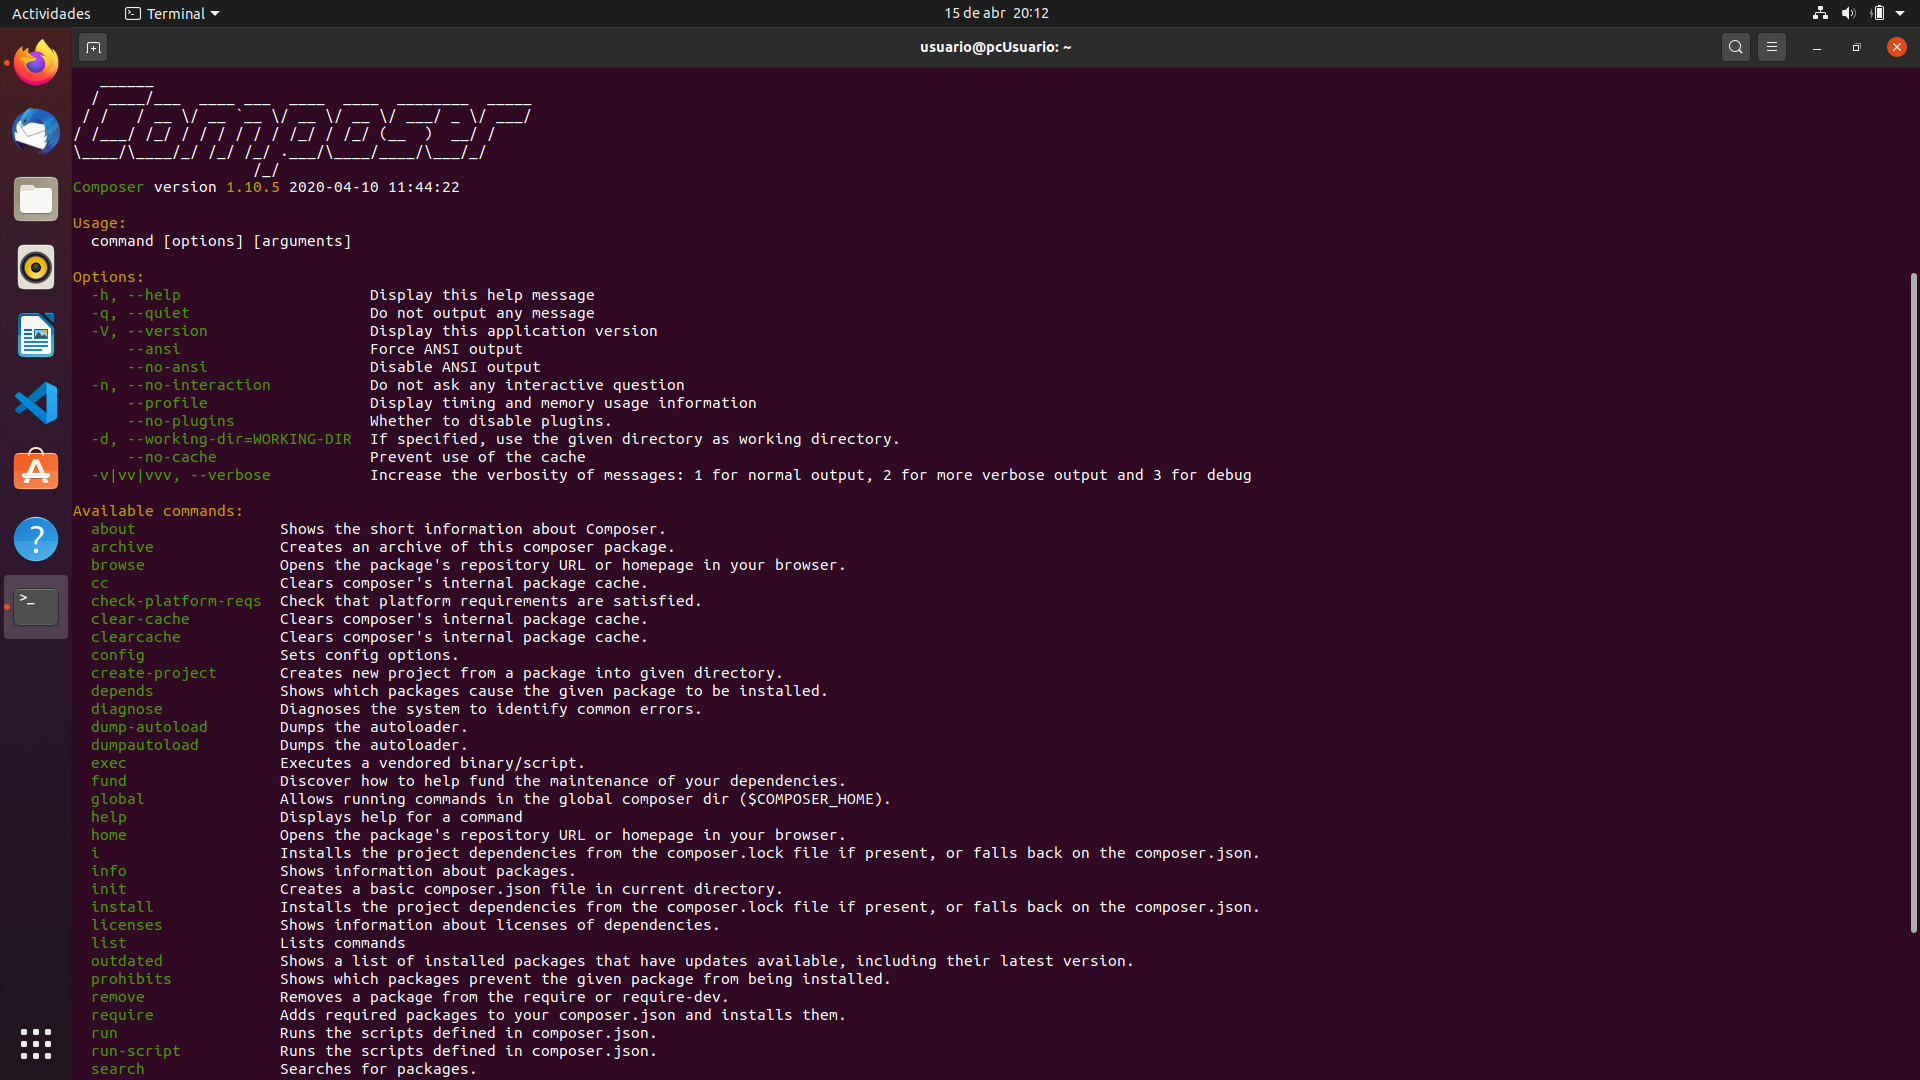1920x1080 pixels.
Task: Open Ubuntu Software store
Action: [36, 471]
